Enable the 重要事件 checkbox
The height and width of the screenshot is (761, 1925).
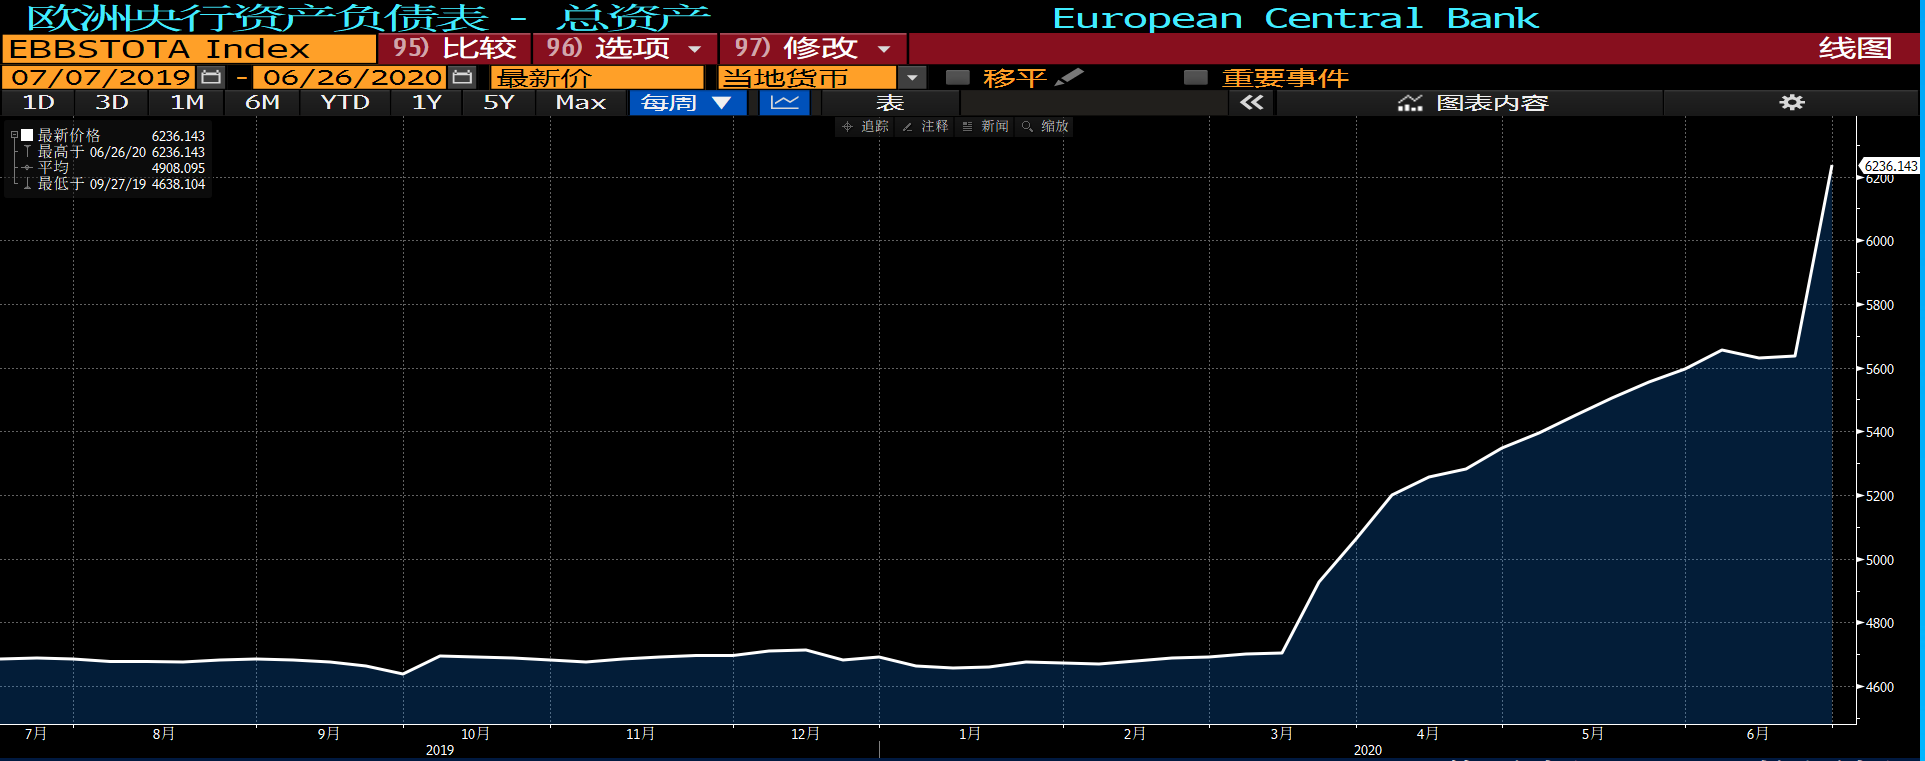1196,77
